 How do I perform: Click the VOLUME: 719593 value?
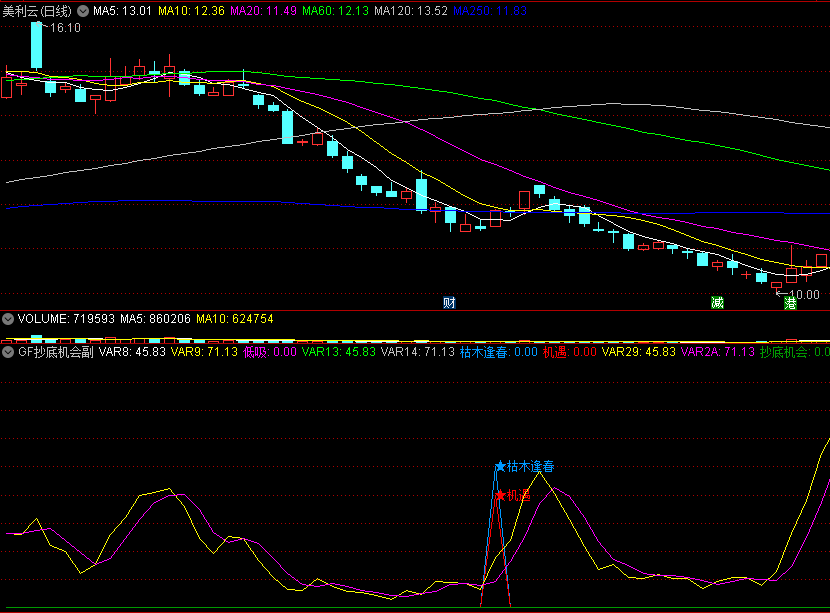coord(66,319)
